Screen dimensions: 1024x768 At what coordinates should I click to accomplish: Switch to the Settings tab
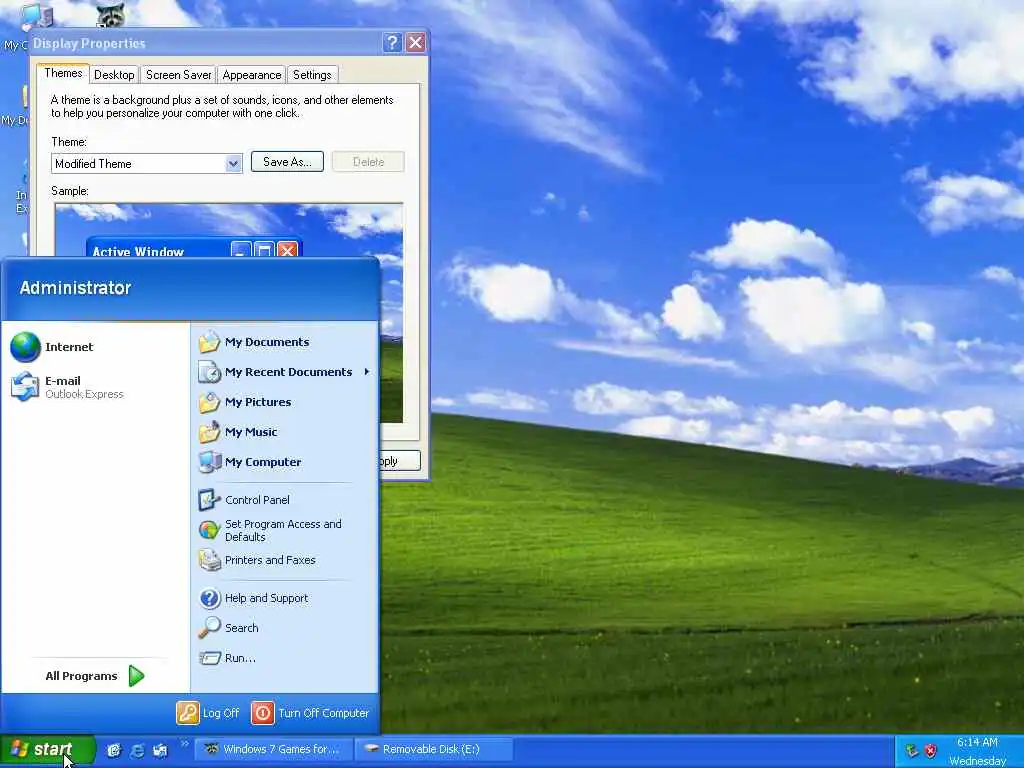coord(312,75)
